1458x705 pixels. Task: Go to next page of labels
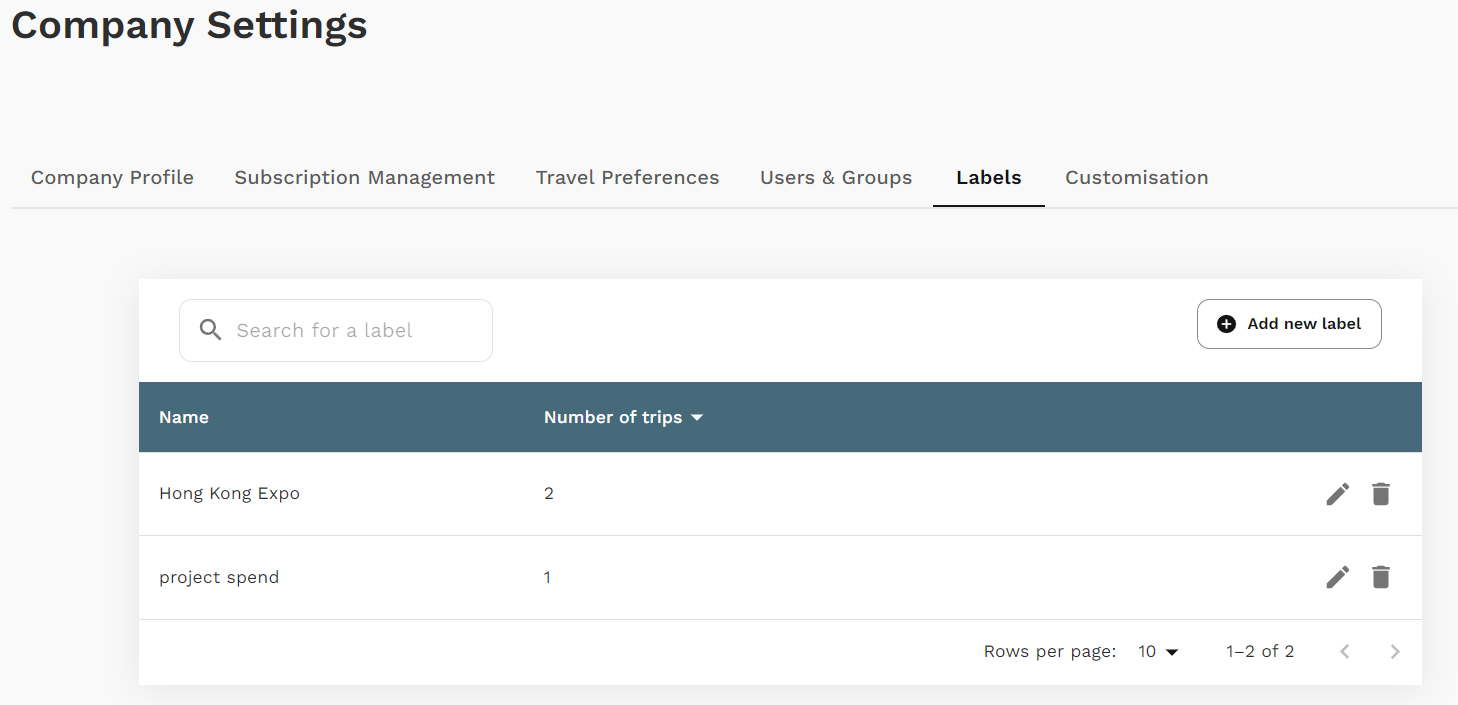pyautogui.click(x=1395, y=652)
